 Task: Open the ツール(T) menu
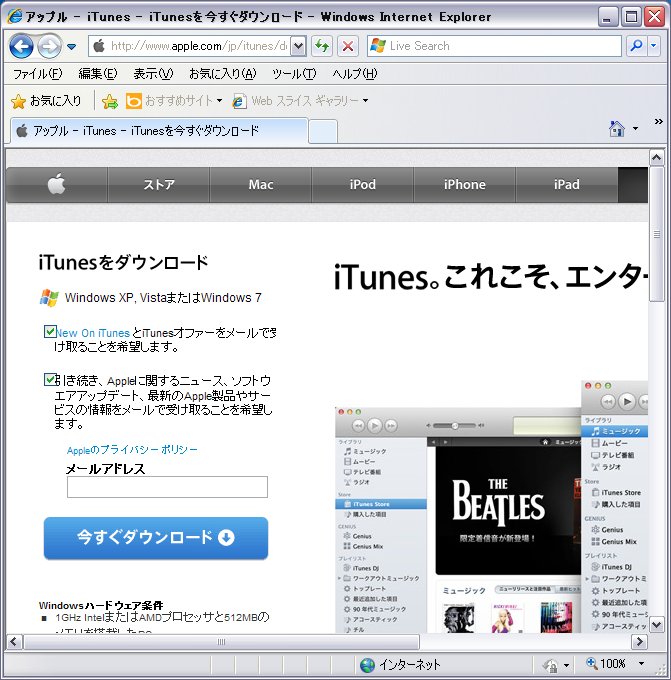(294, 74)
